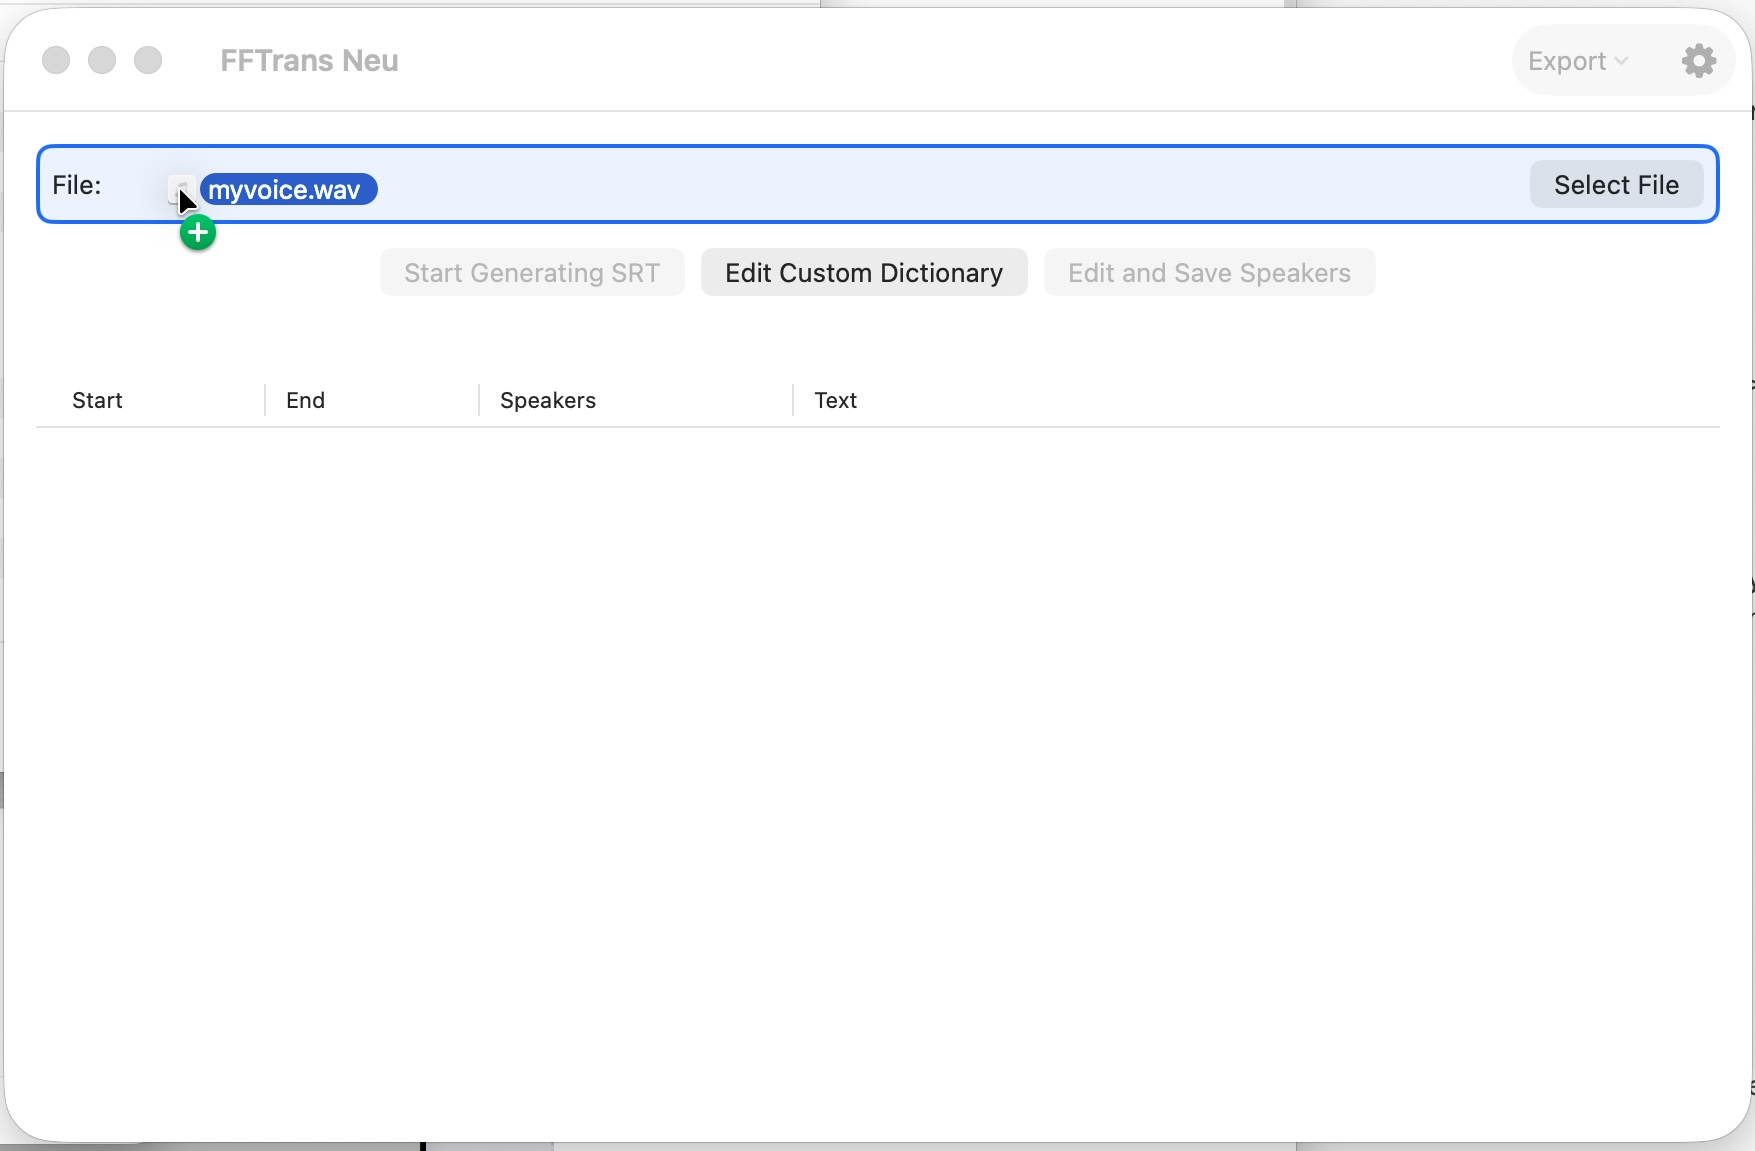Click the End column header

tap(305, 400)
